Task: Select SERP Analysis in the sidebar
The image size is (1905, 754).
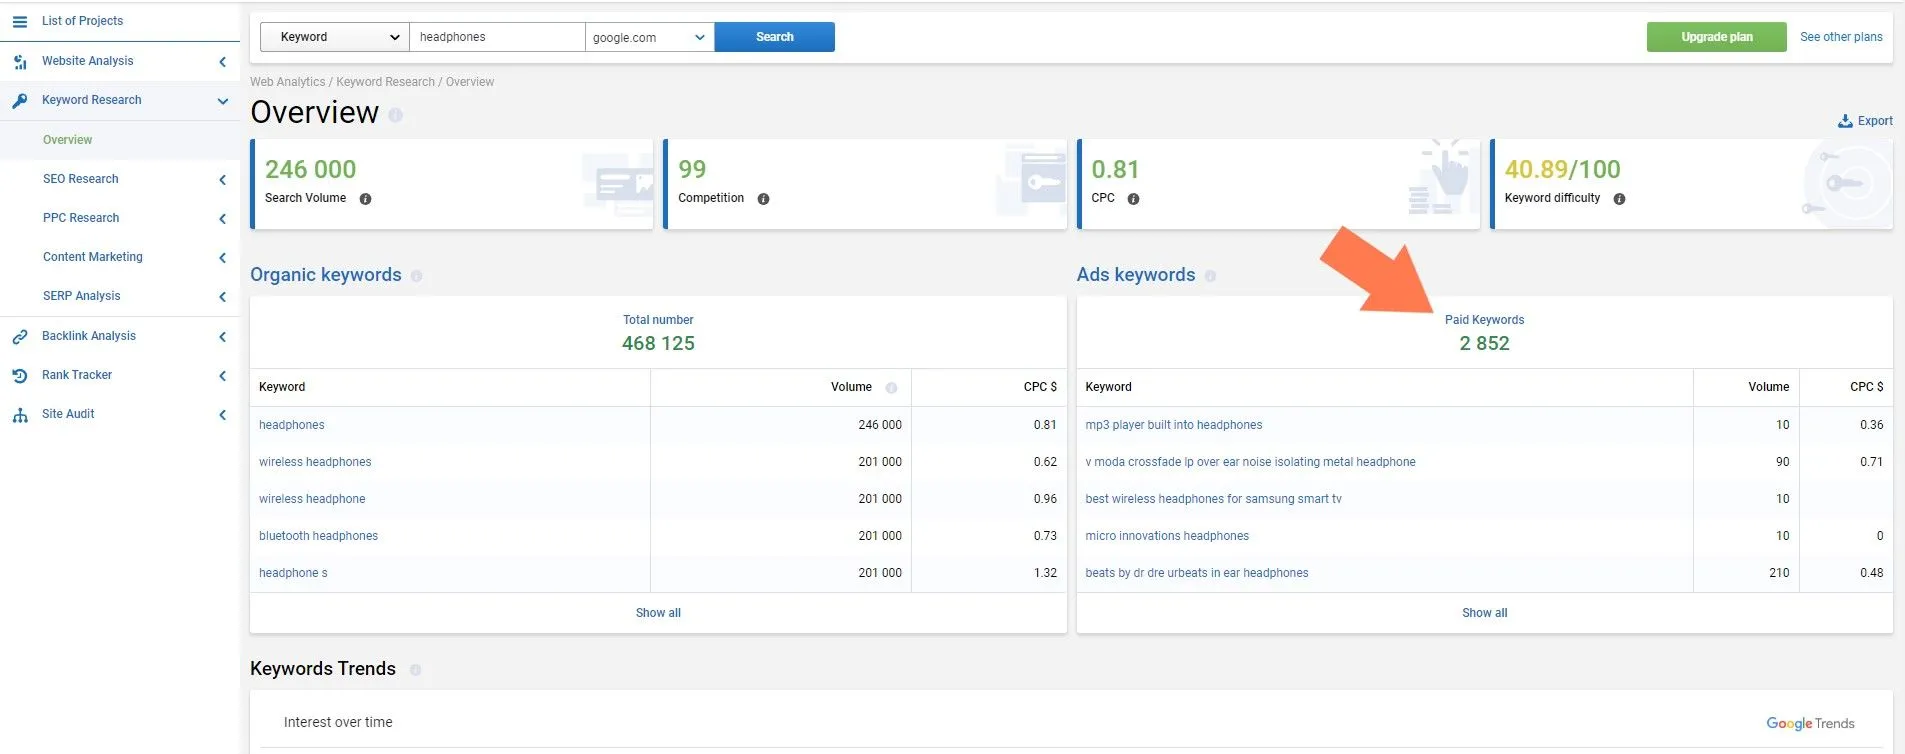Action: pyautogui.click(x=82, y=296)
